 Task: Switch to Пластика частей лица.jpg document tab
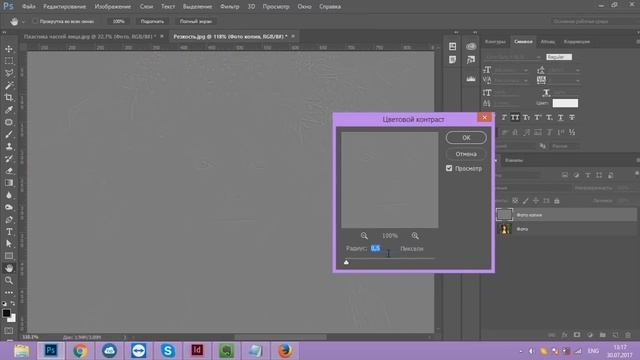tap(89, 36)
